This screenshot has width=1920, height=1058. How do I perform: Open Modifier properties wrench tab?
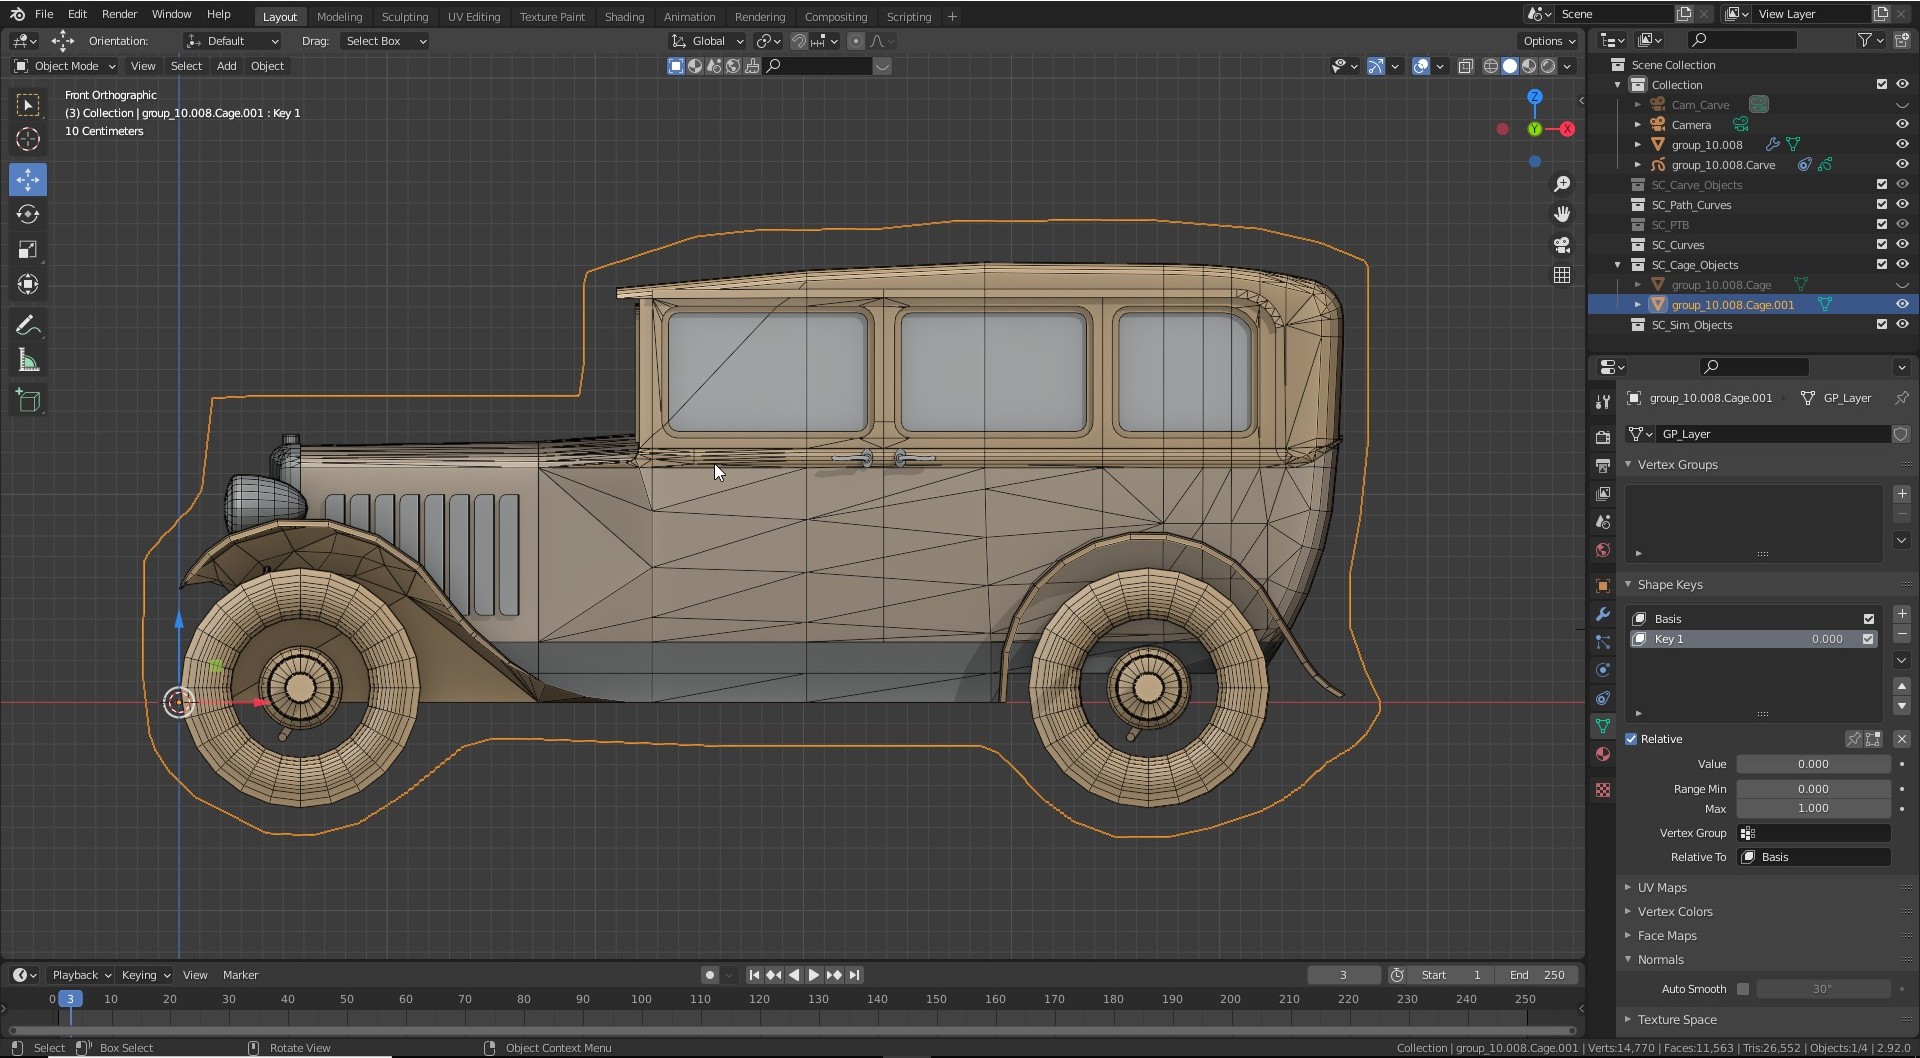pos(1603,614)
